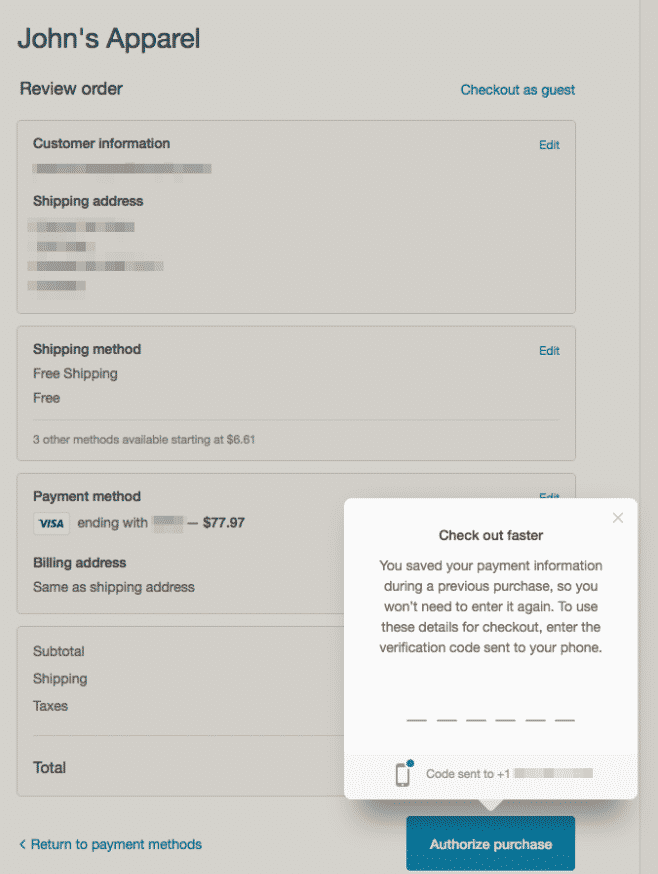Click the John's Apparel store title

click(109, 39)
